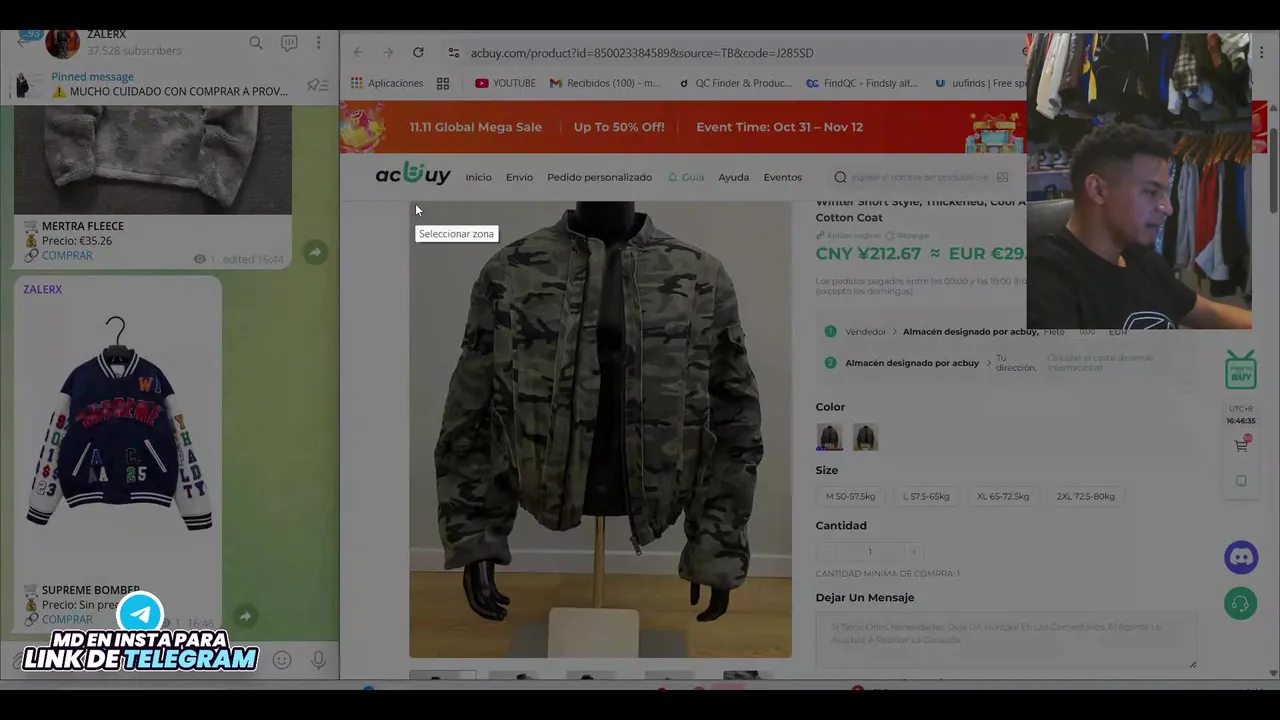Open the pinned message in Telegram
The image size is (1280, 720).
tap(170, 84)
